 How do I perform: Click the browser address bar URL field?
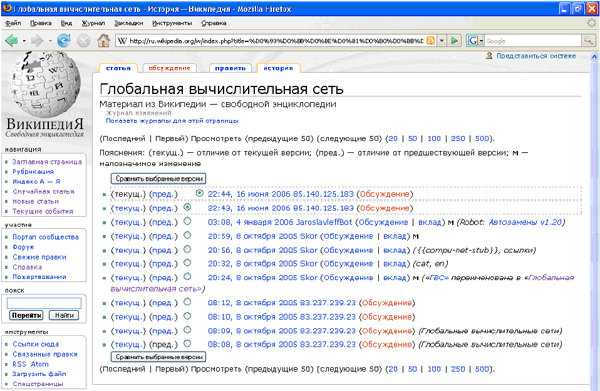pos(276,41)
